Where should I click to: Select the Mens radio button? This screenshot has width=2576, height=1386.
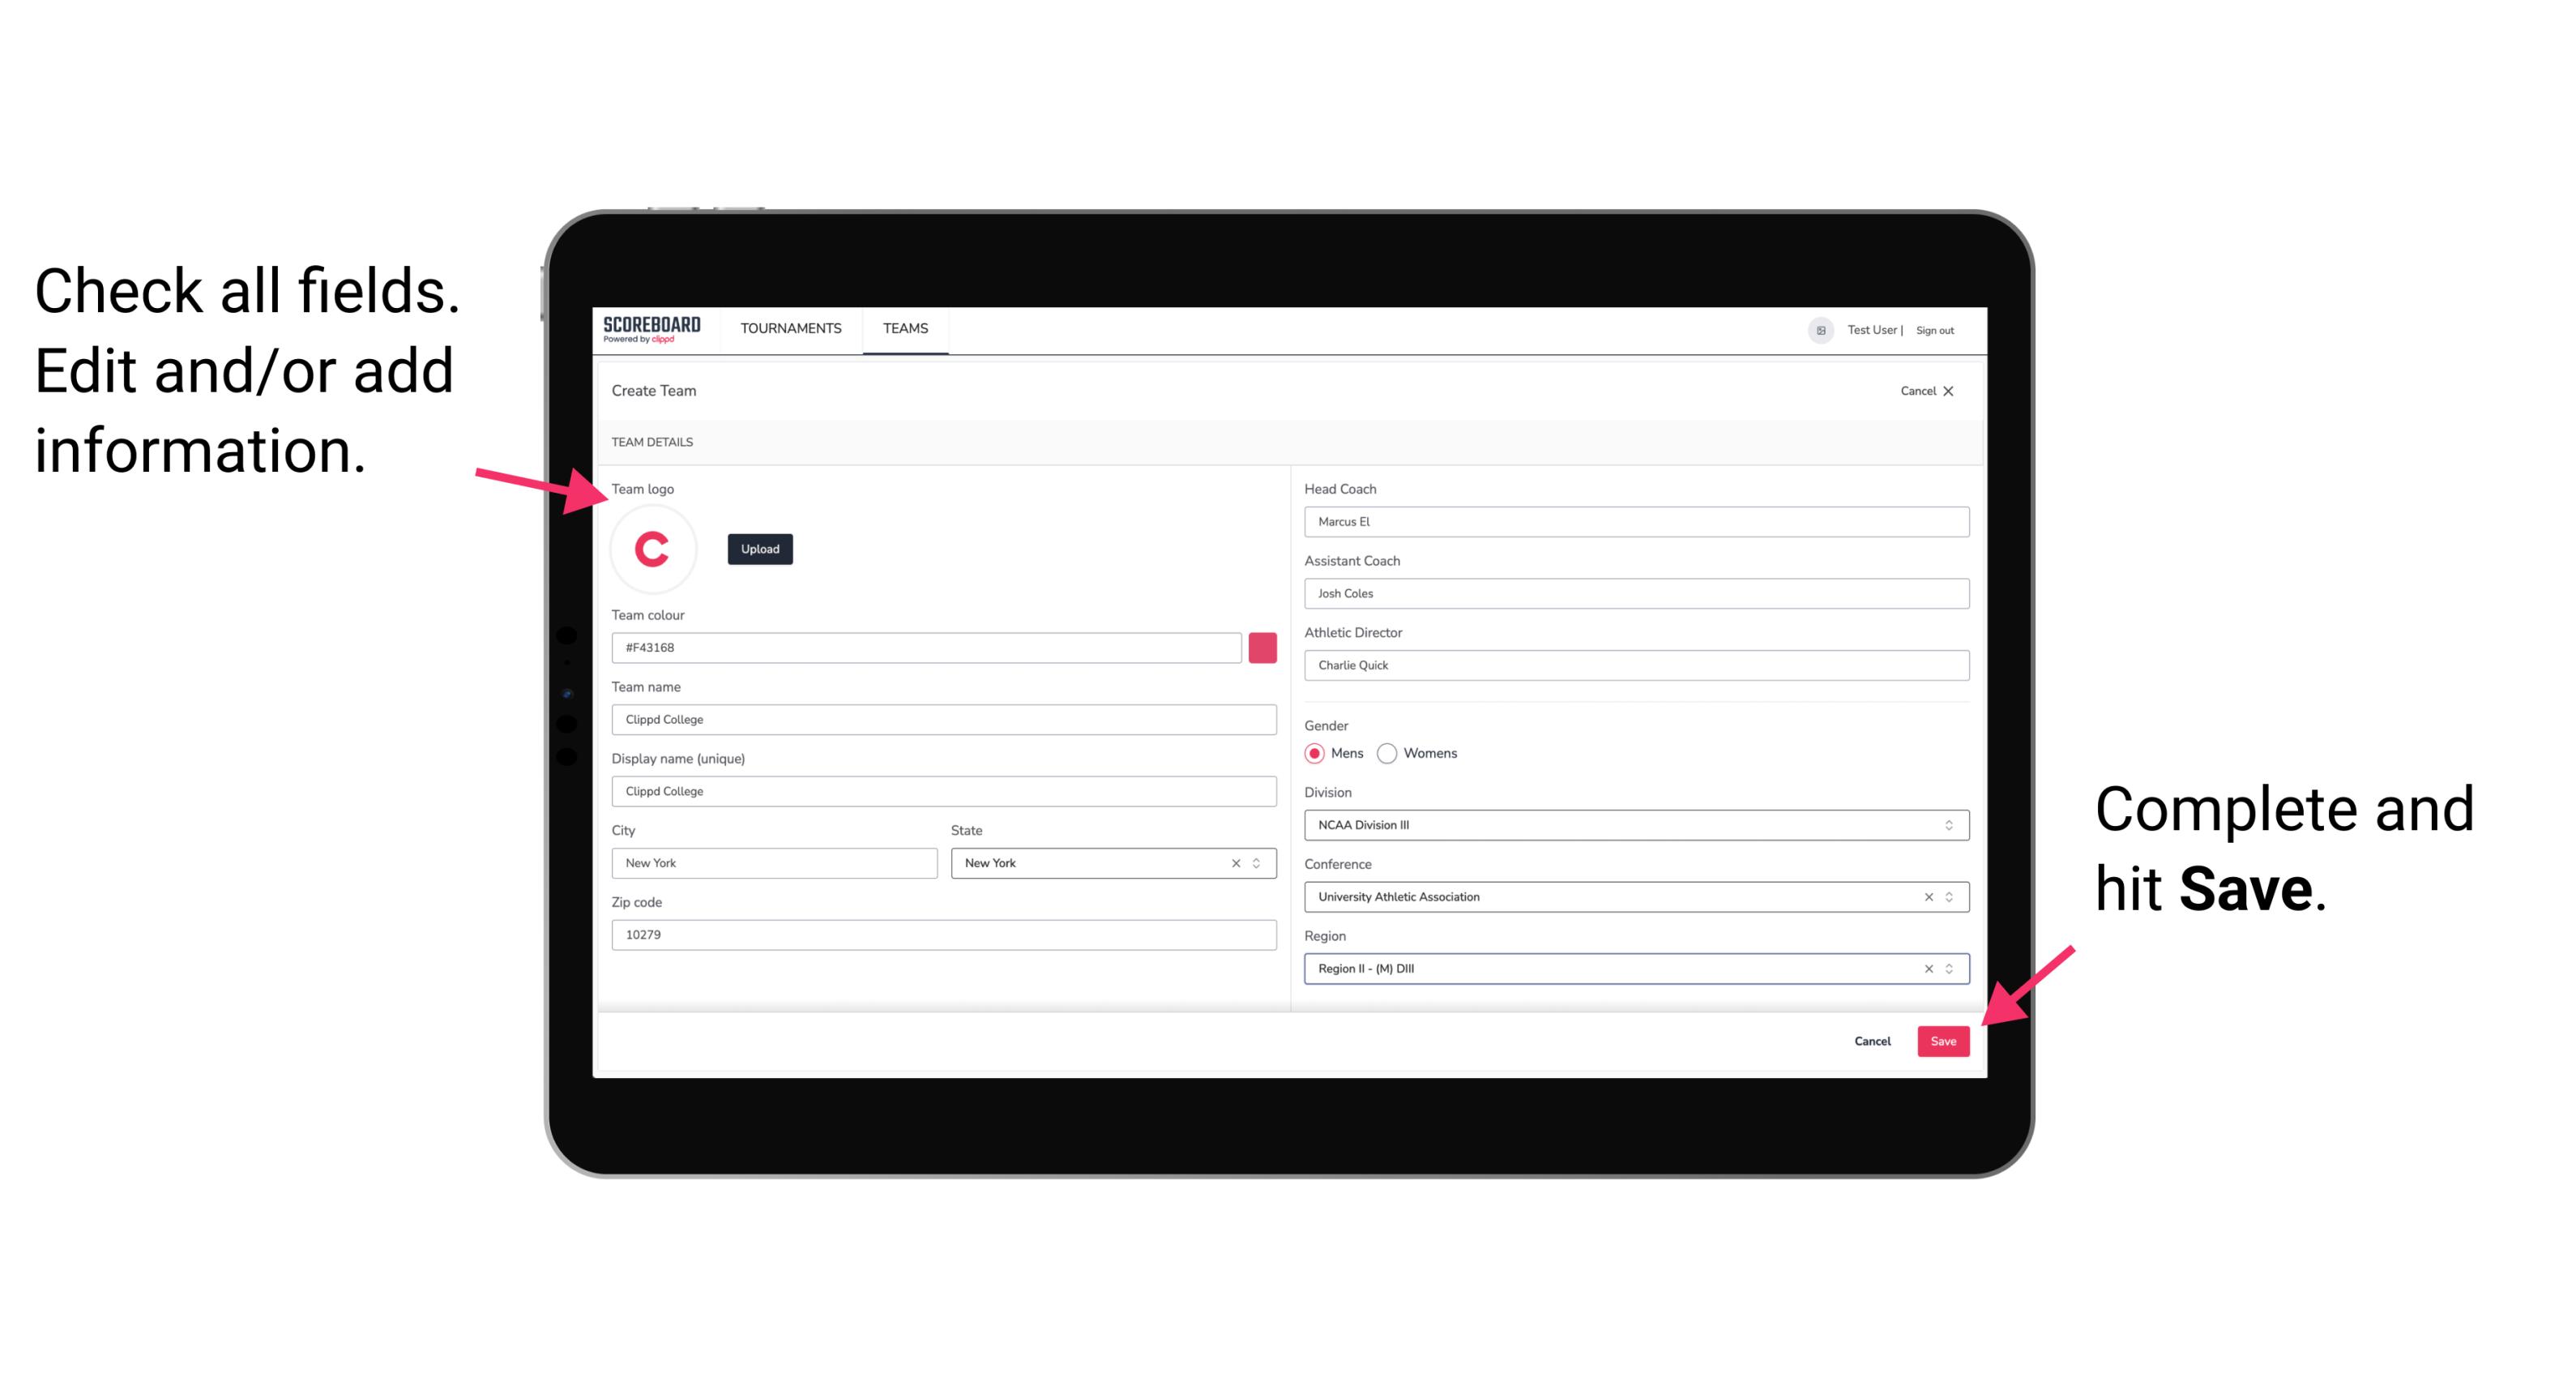(1314, 753)
